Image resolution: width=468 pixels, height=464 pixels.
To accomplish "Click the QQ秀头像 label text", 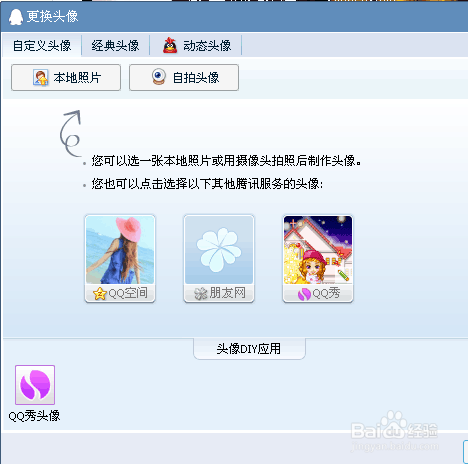I will pos(34,416).
